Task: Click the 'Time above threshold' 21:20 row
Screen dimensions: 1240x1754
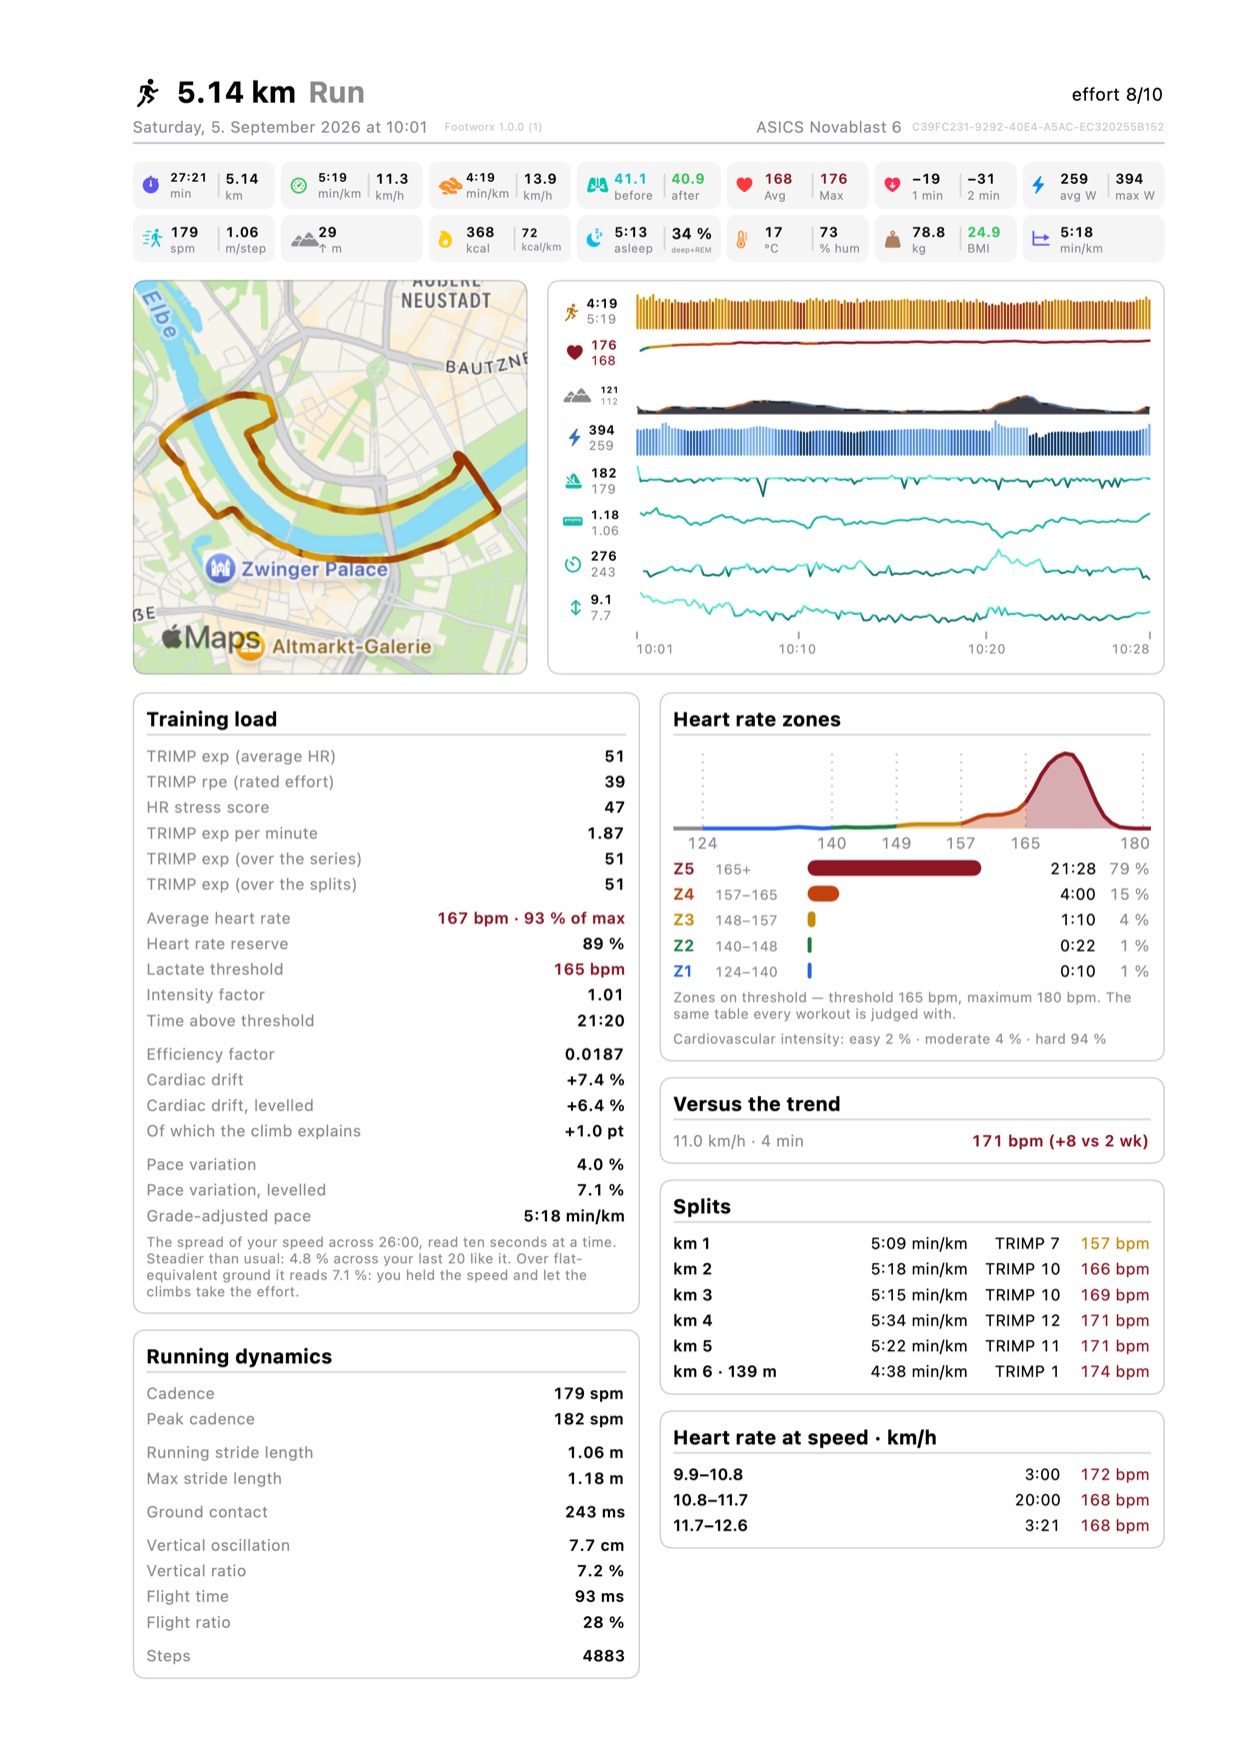Action: [385, 1020]
